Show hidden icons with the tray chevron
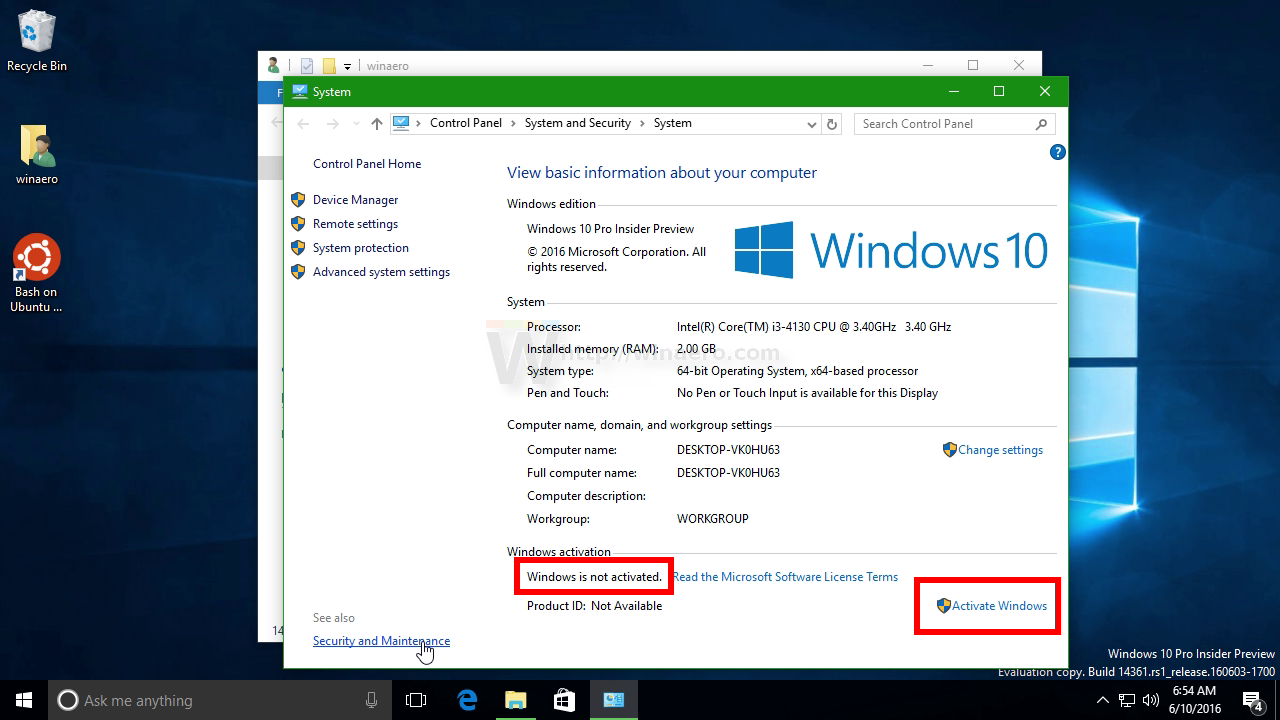This screenshot has width=1280, height=720. [1102, 700]
